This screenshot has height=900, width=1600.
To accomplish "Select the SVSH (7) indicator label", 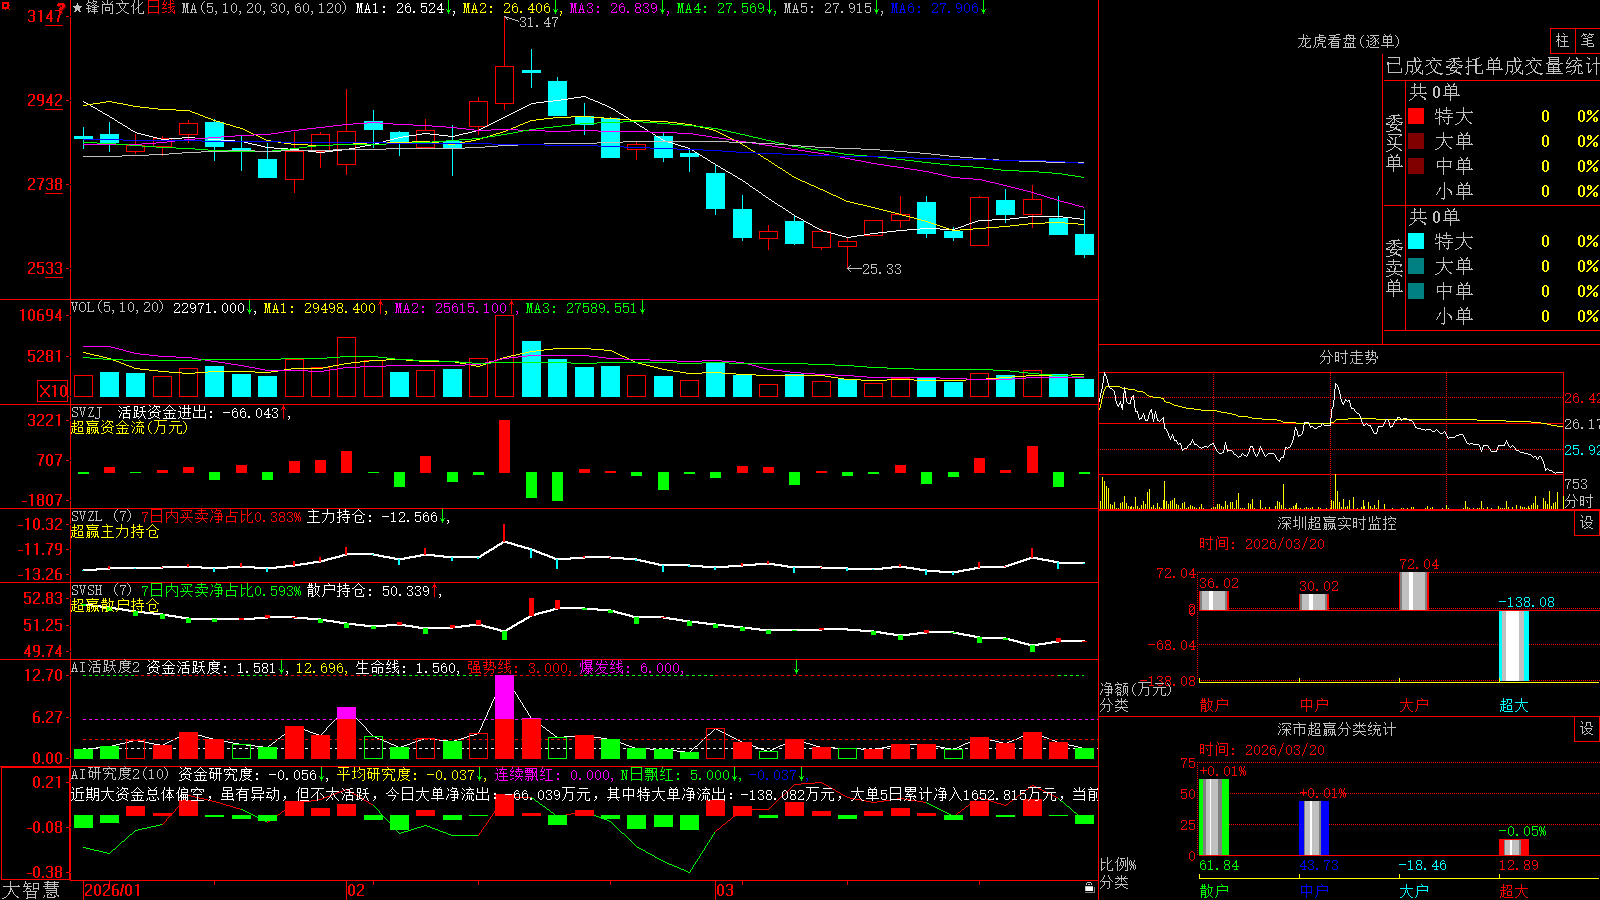I will pyautogui.click(x=102, y=591).
